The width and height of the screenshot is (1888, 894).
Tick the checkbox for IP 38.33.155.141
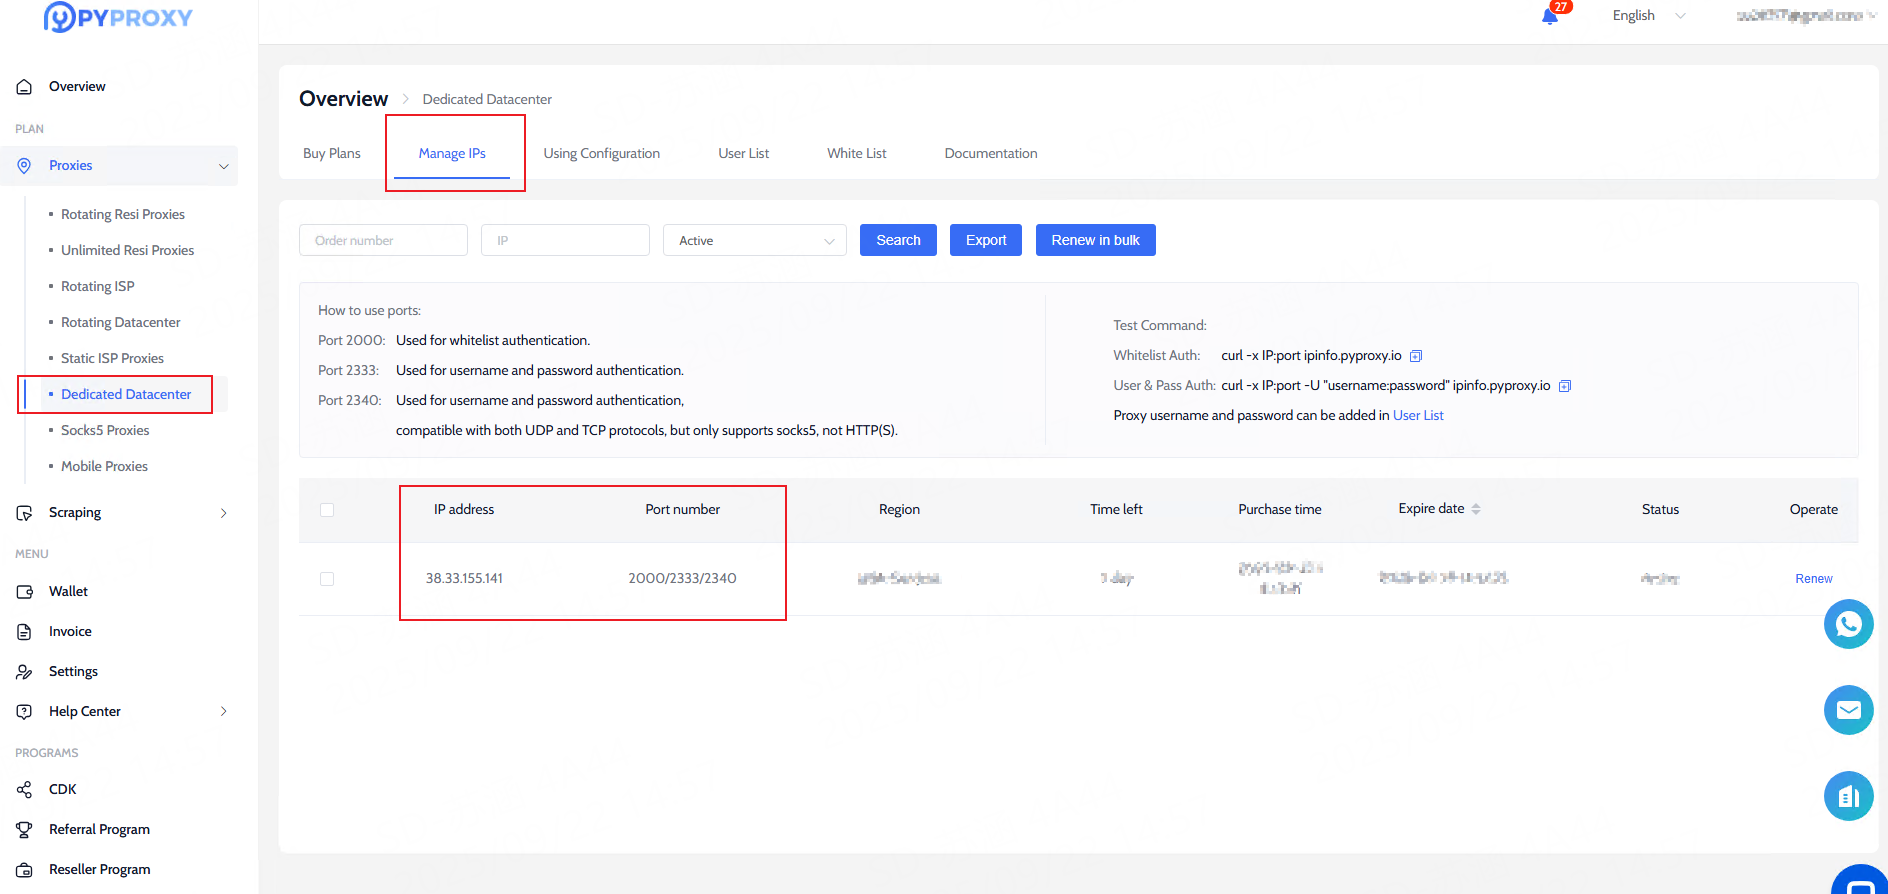click(x=327, y=579)
